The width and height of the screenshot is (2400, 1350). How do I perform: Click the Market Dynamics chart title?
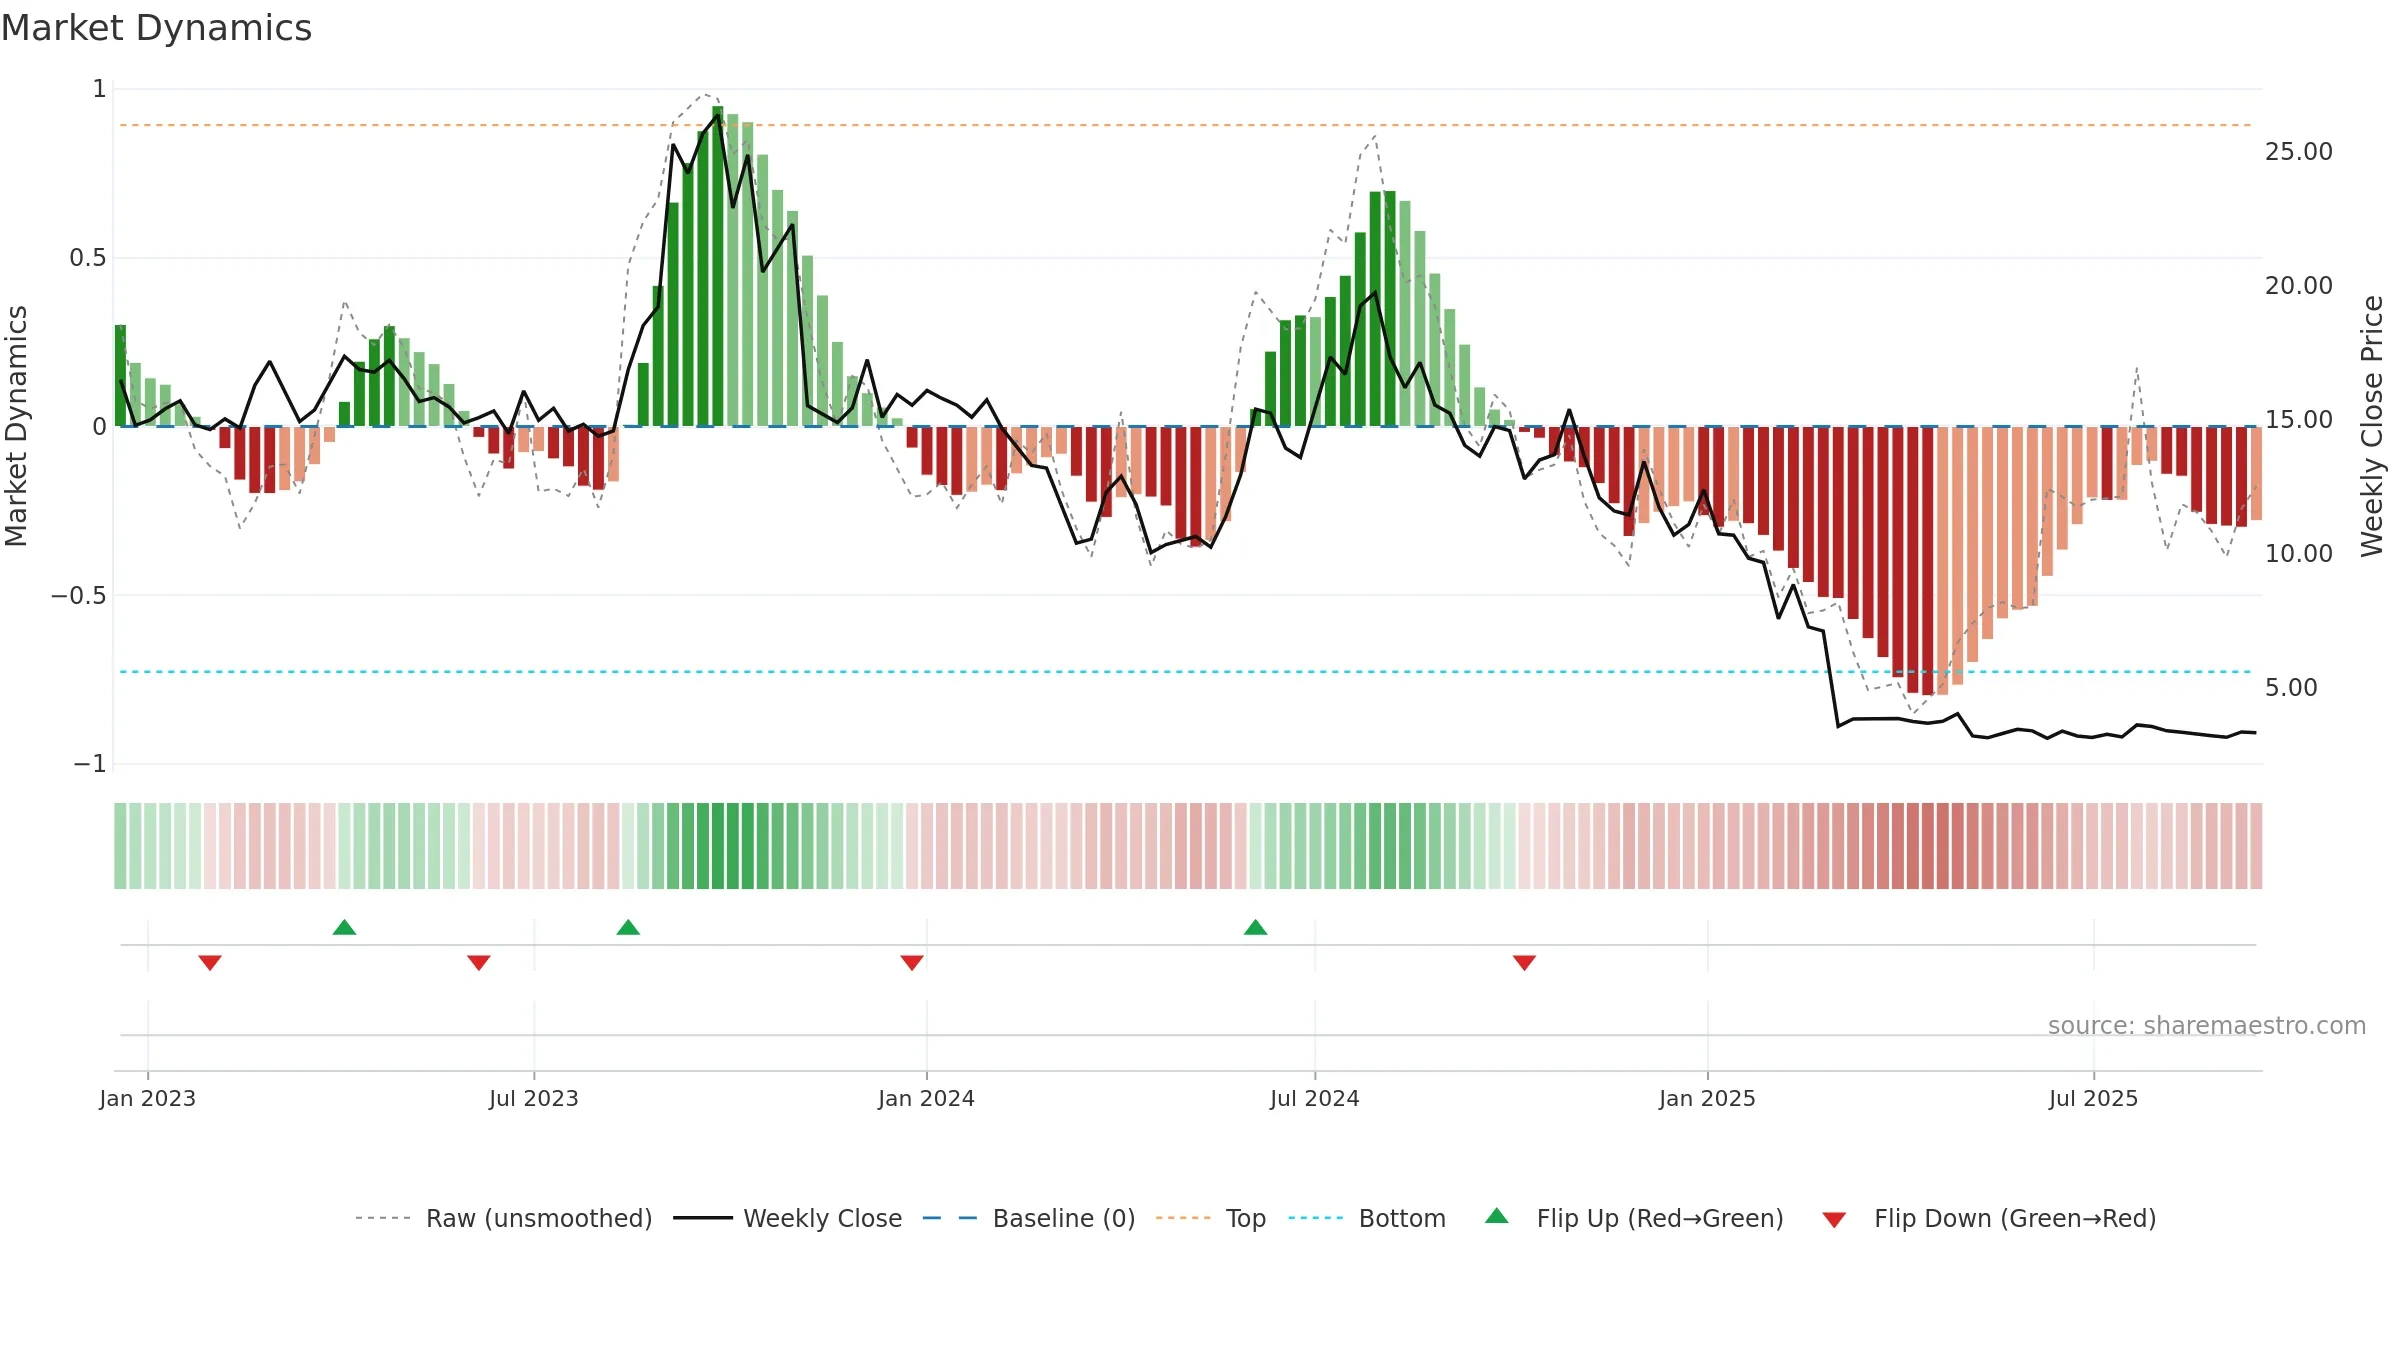(156, 28)
